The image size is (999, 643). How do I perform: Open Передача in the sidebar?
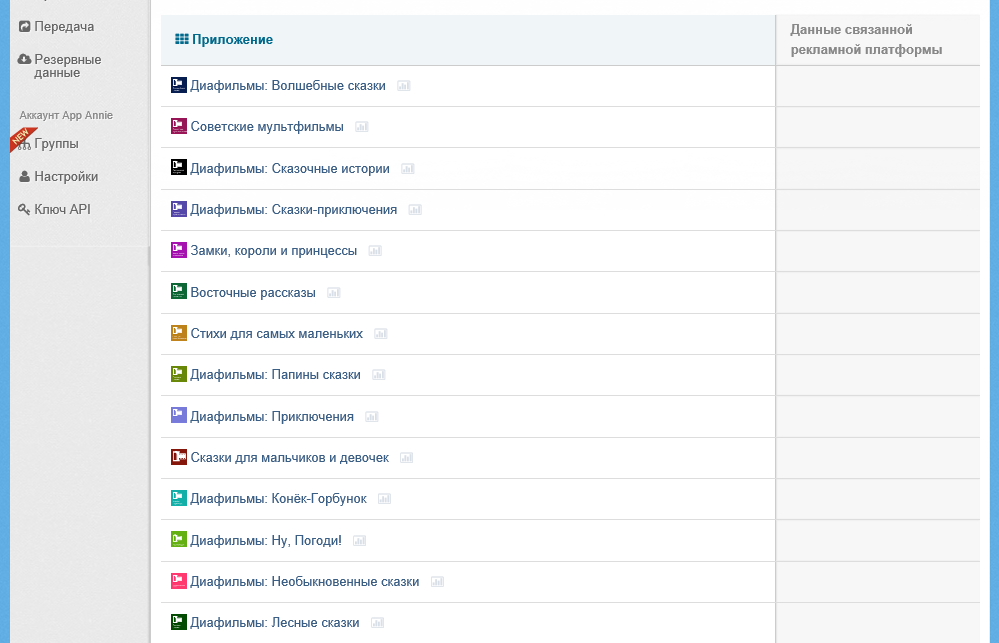pos(64,26)
